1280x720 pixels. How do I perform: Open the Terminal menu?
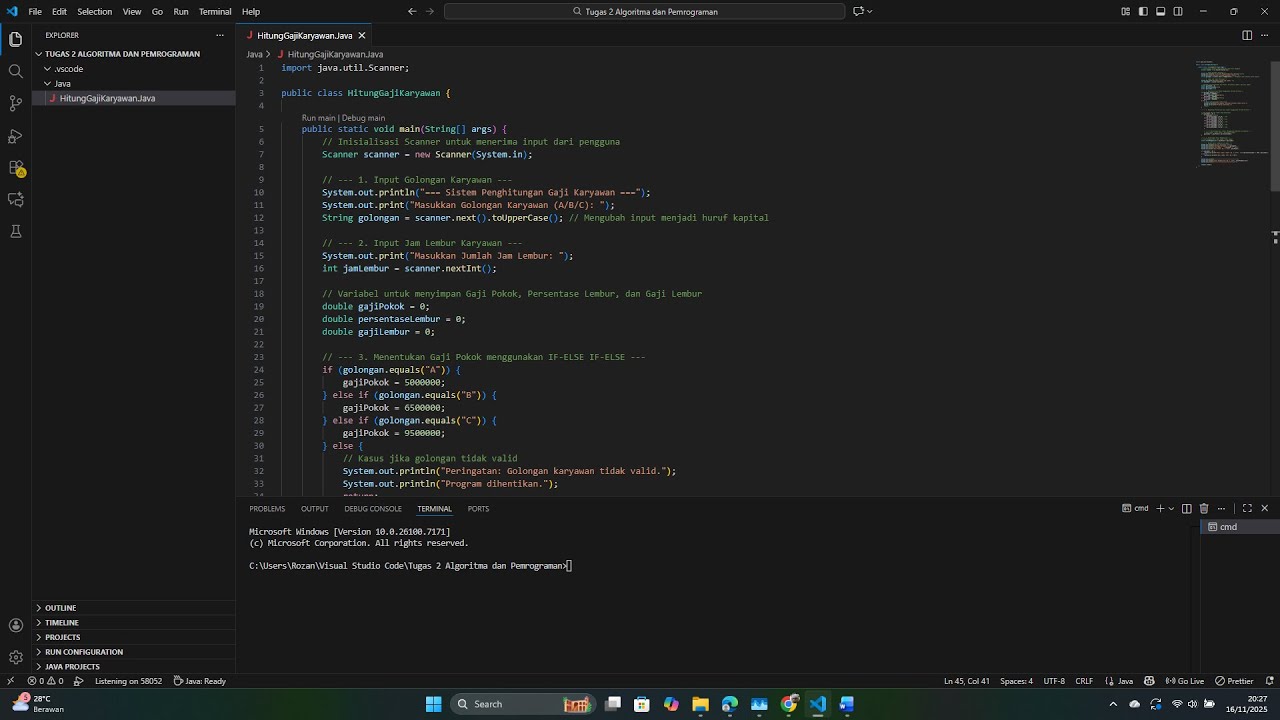pyautogui.click(x=215, y=12)
